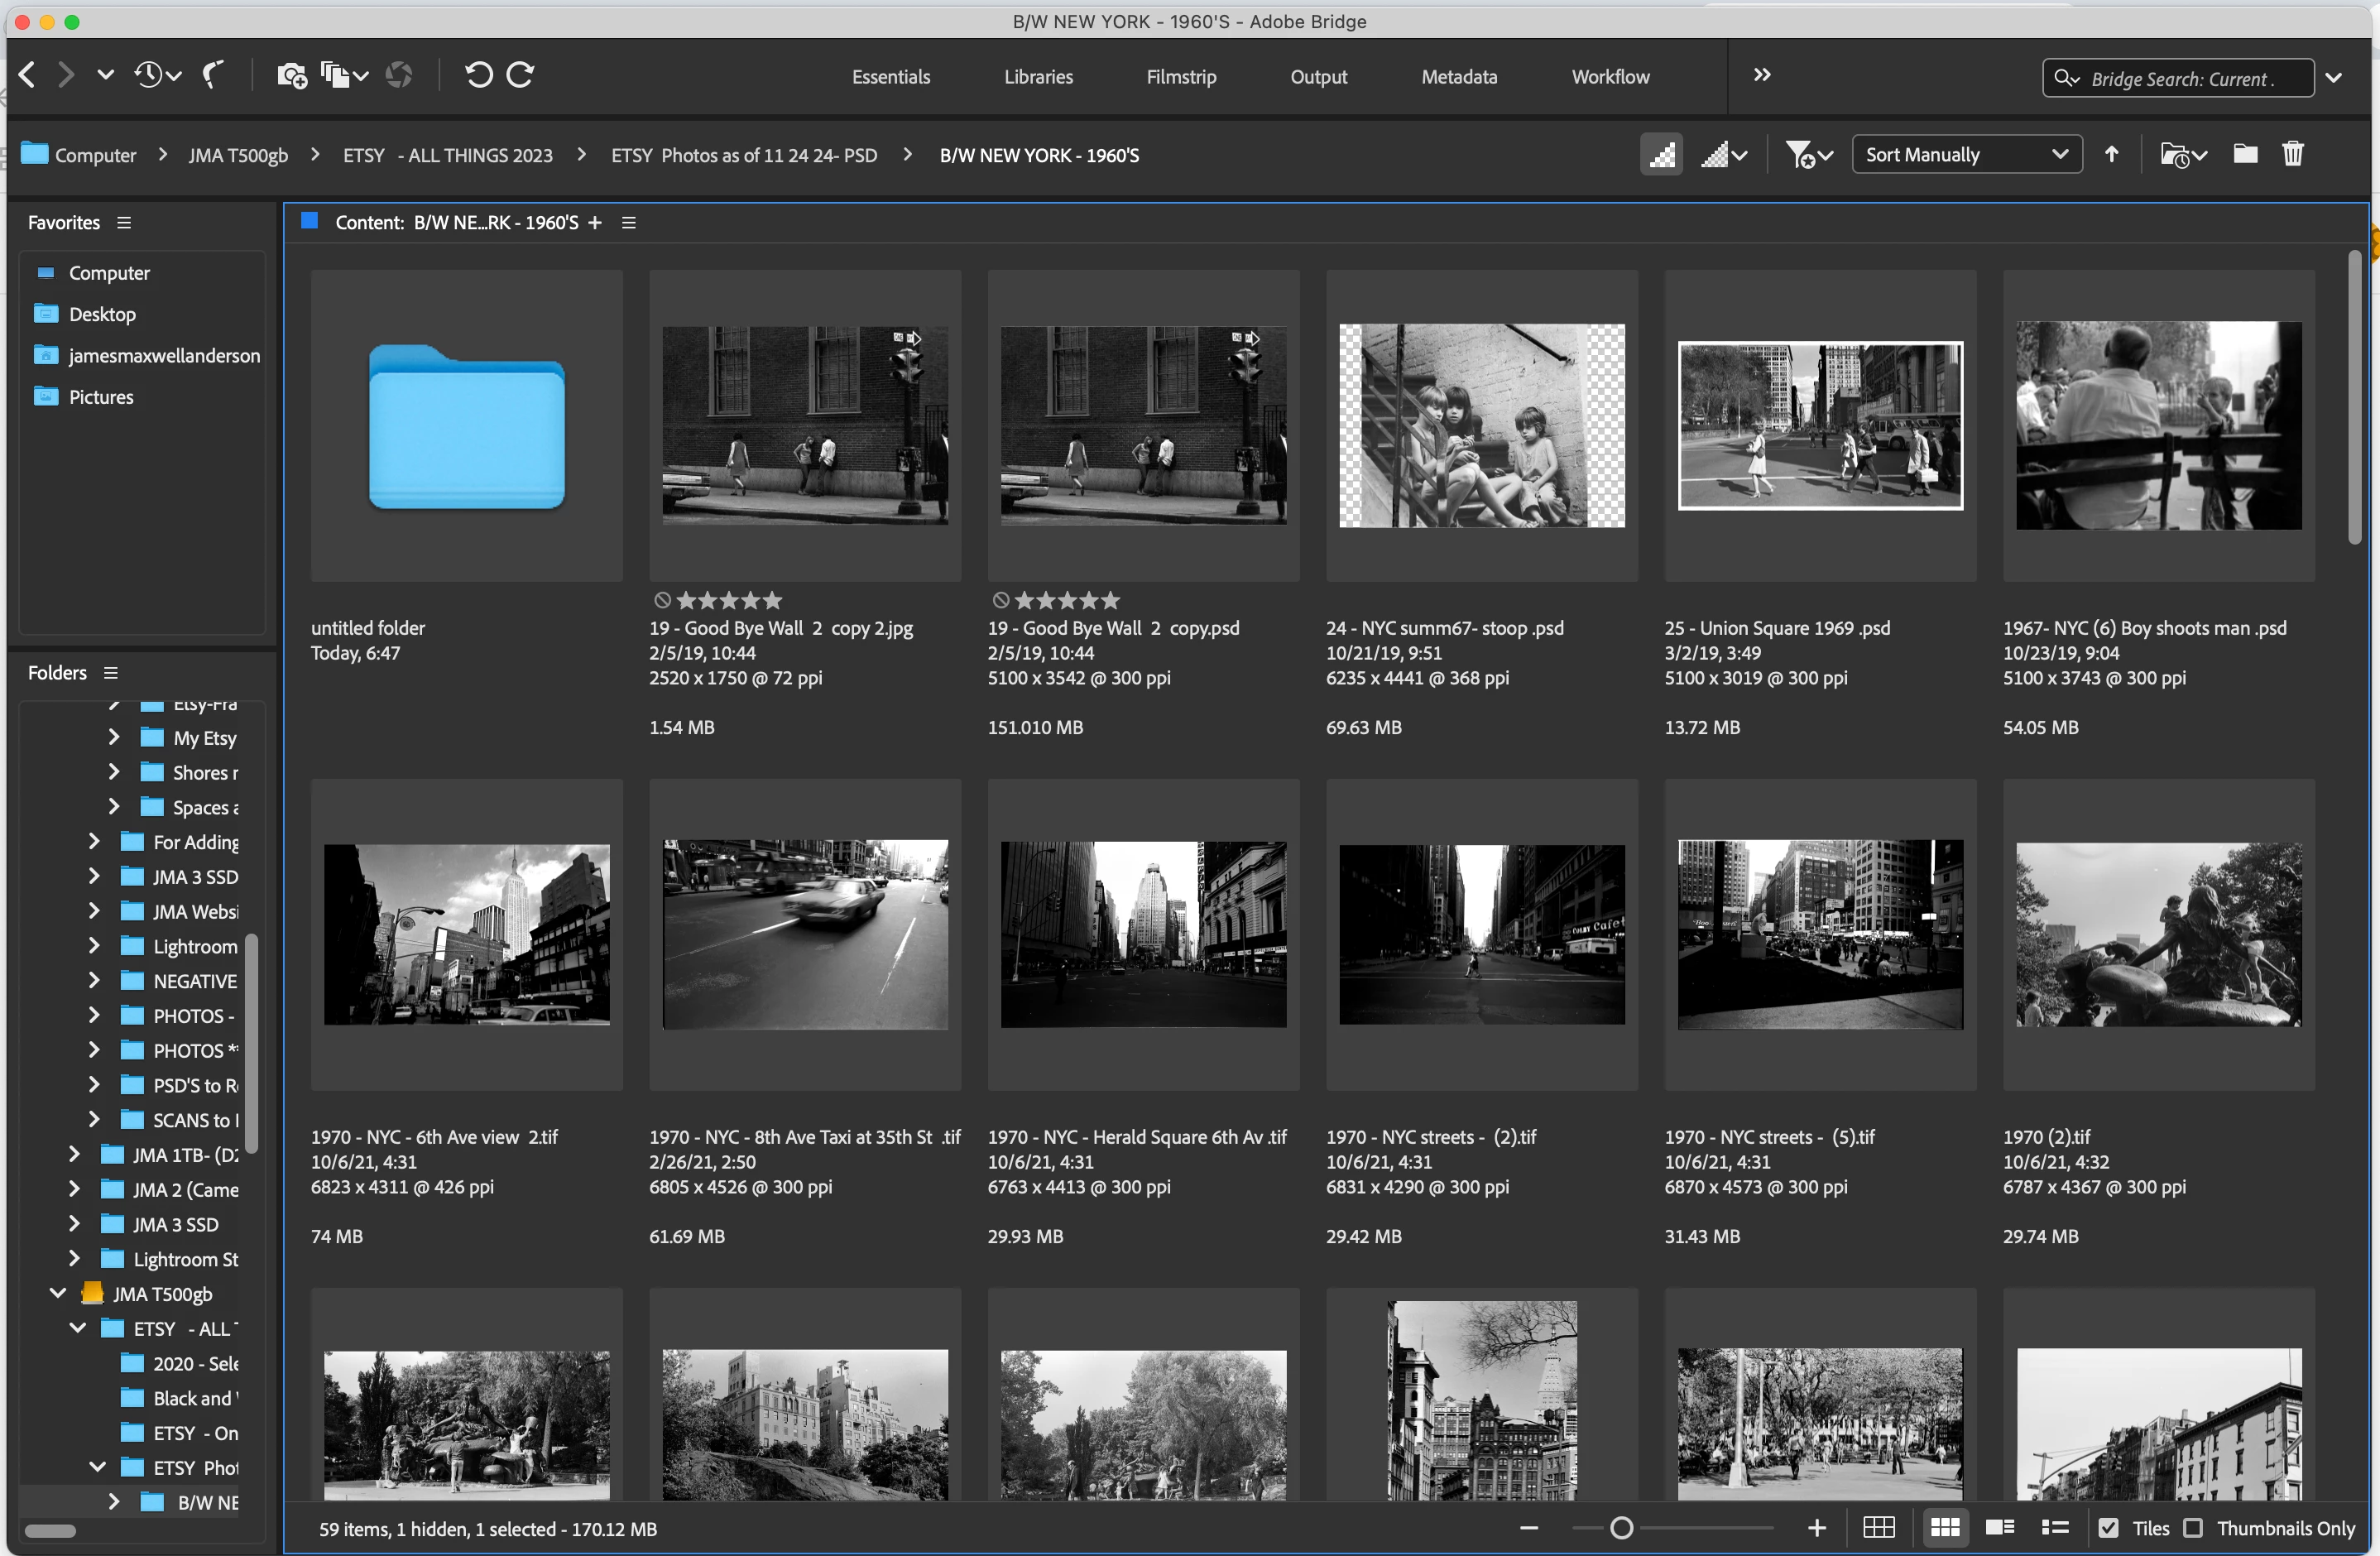
Task: Click the Get Photos from Camera icon
Action: pyautogui.click(x=291, y=75)
